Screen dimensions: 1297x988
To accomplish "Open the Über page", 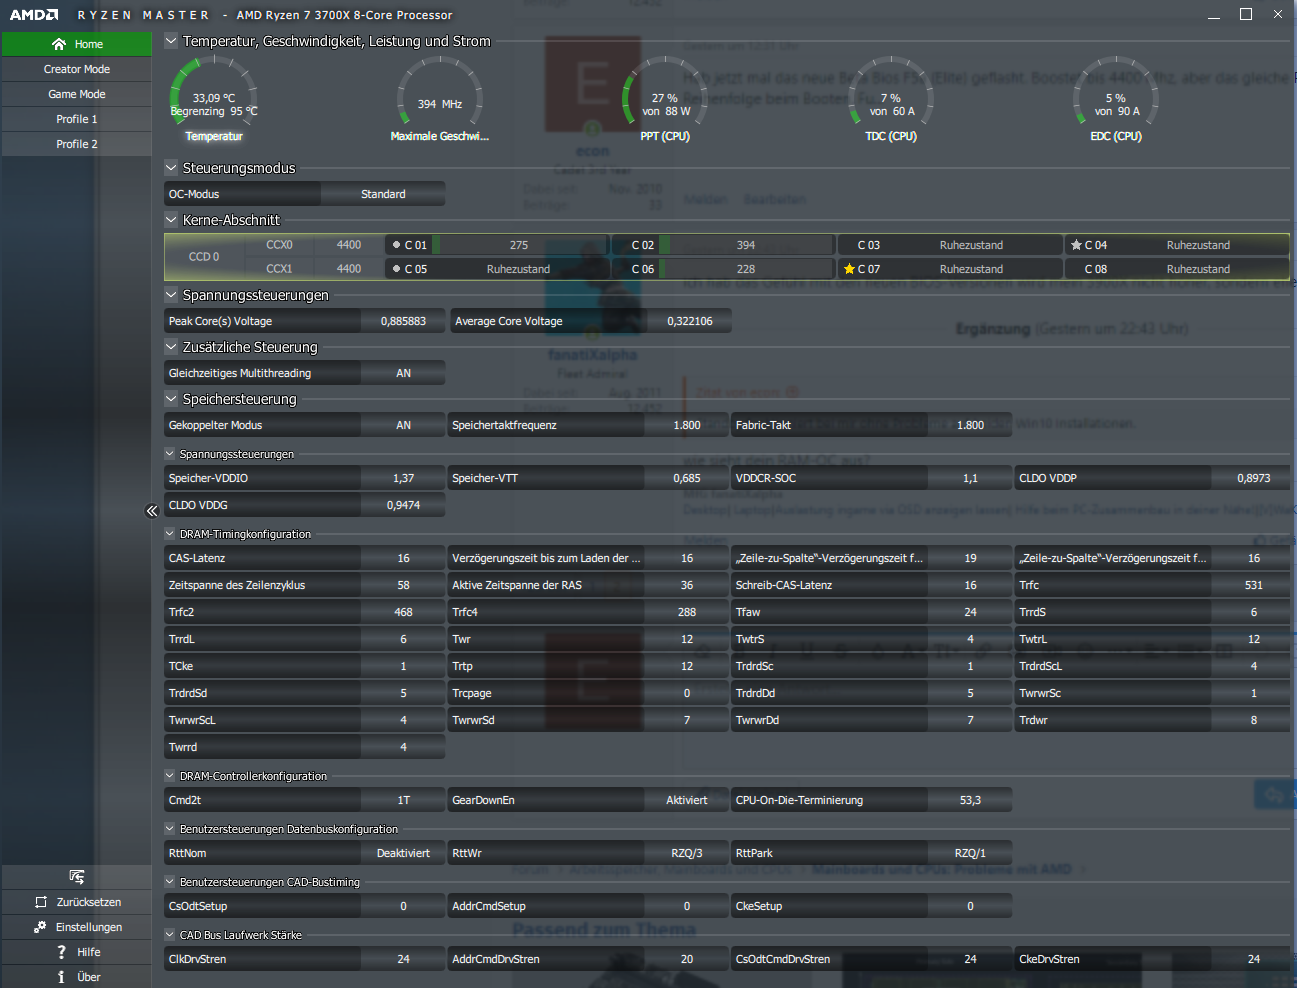I will pyautogui.click(x=77, y=977).
